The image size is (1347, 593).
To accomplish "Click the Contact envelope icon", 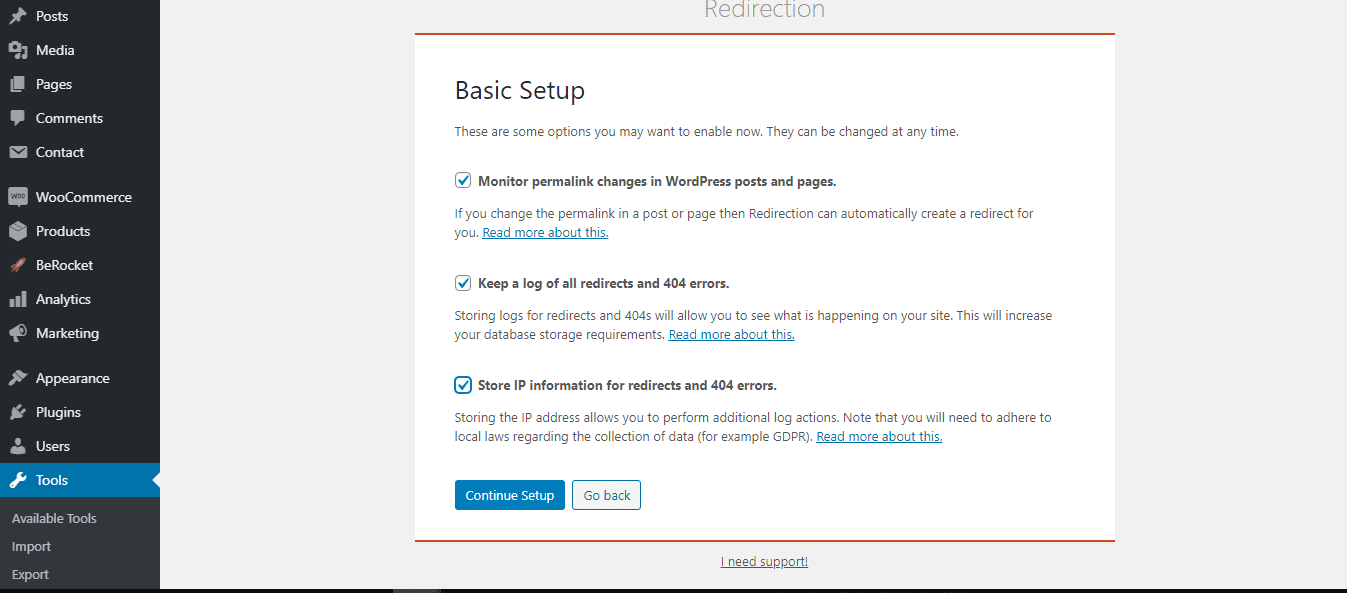I will coord(18,152).
